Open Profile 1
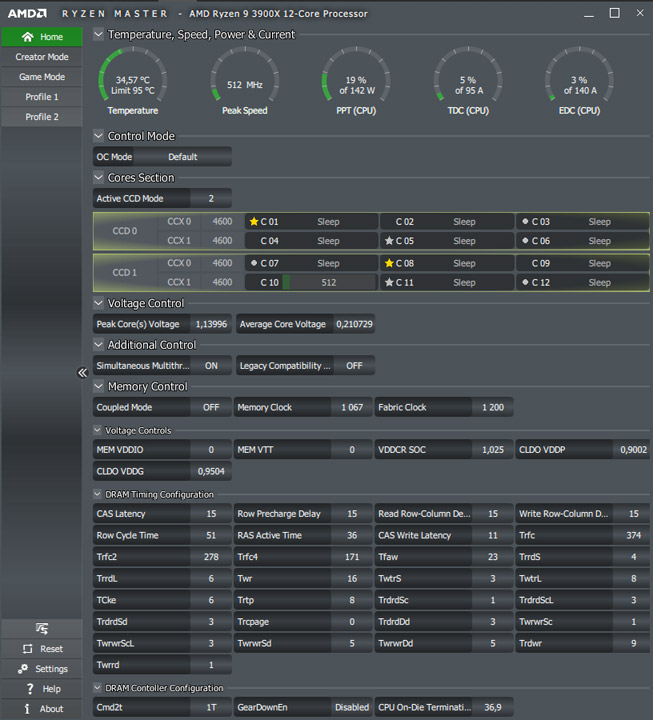The width and height of the screenshot is (653, 720). 42,97
